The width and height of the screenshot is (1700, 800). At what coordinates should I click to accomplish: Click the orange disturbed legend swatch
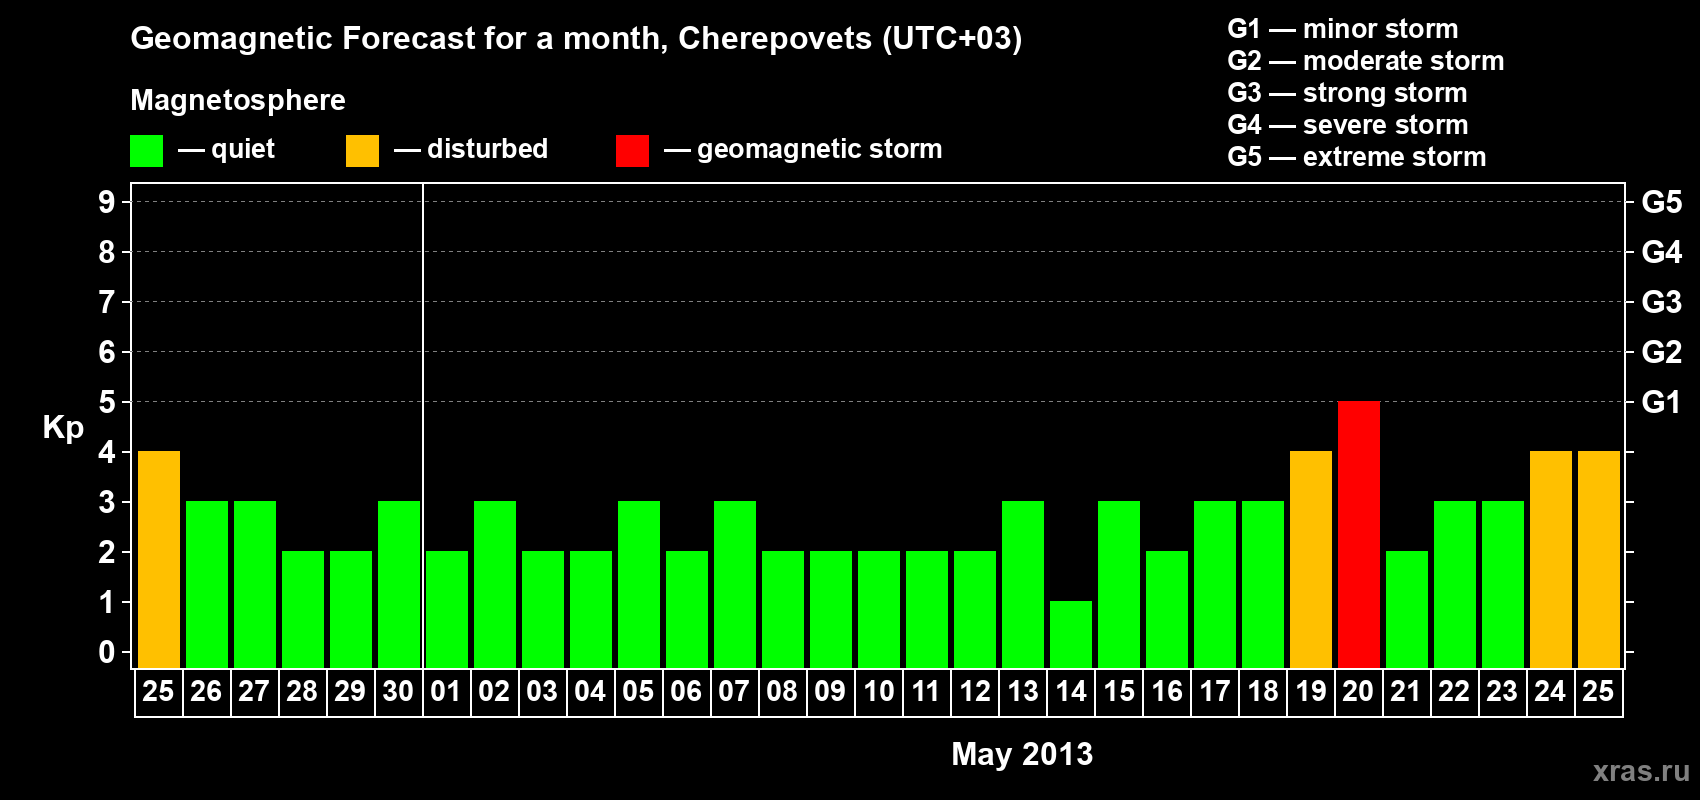[x=362, y=150]
